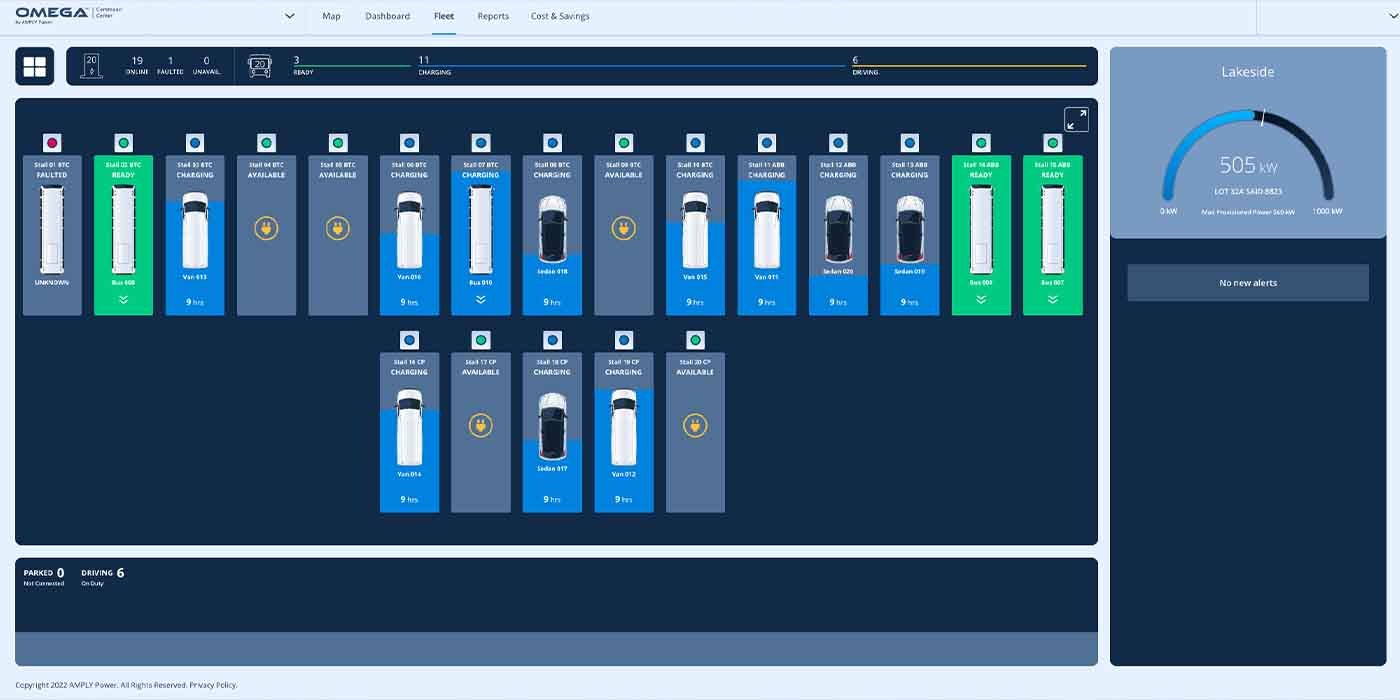Screen dimensions: 1400x700
Task: Click the green Ready progress bar
Action: [x=351, y=66]
